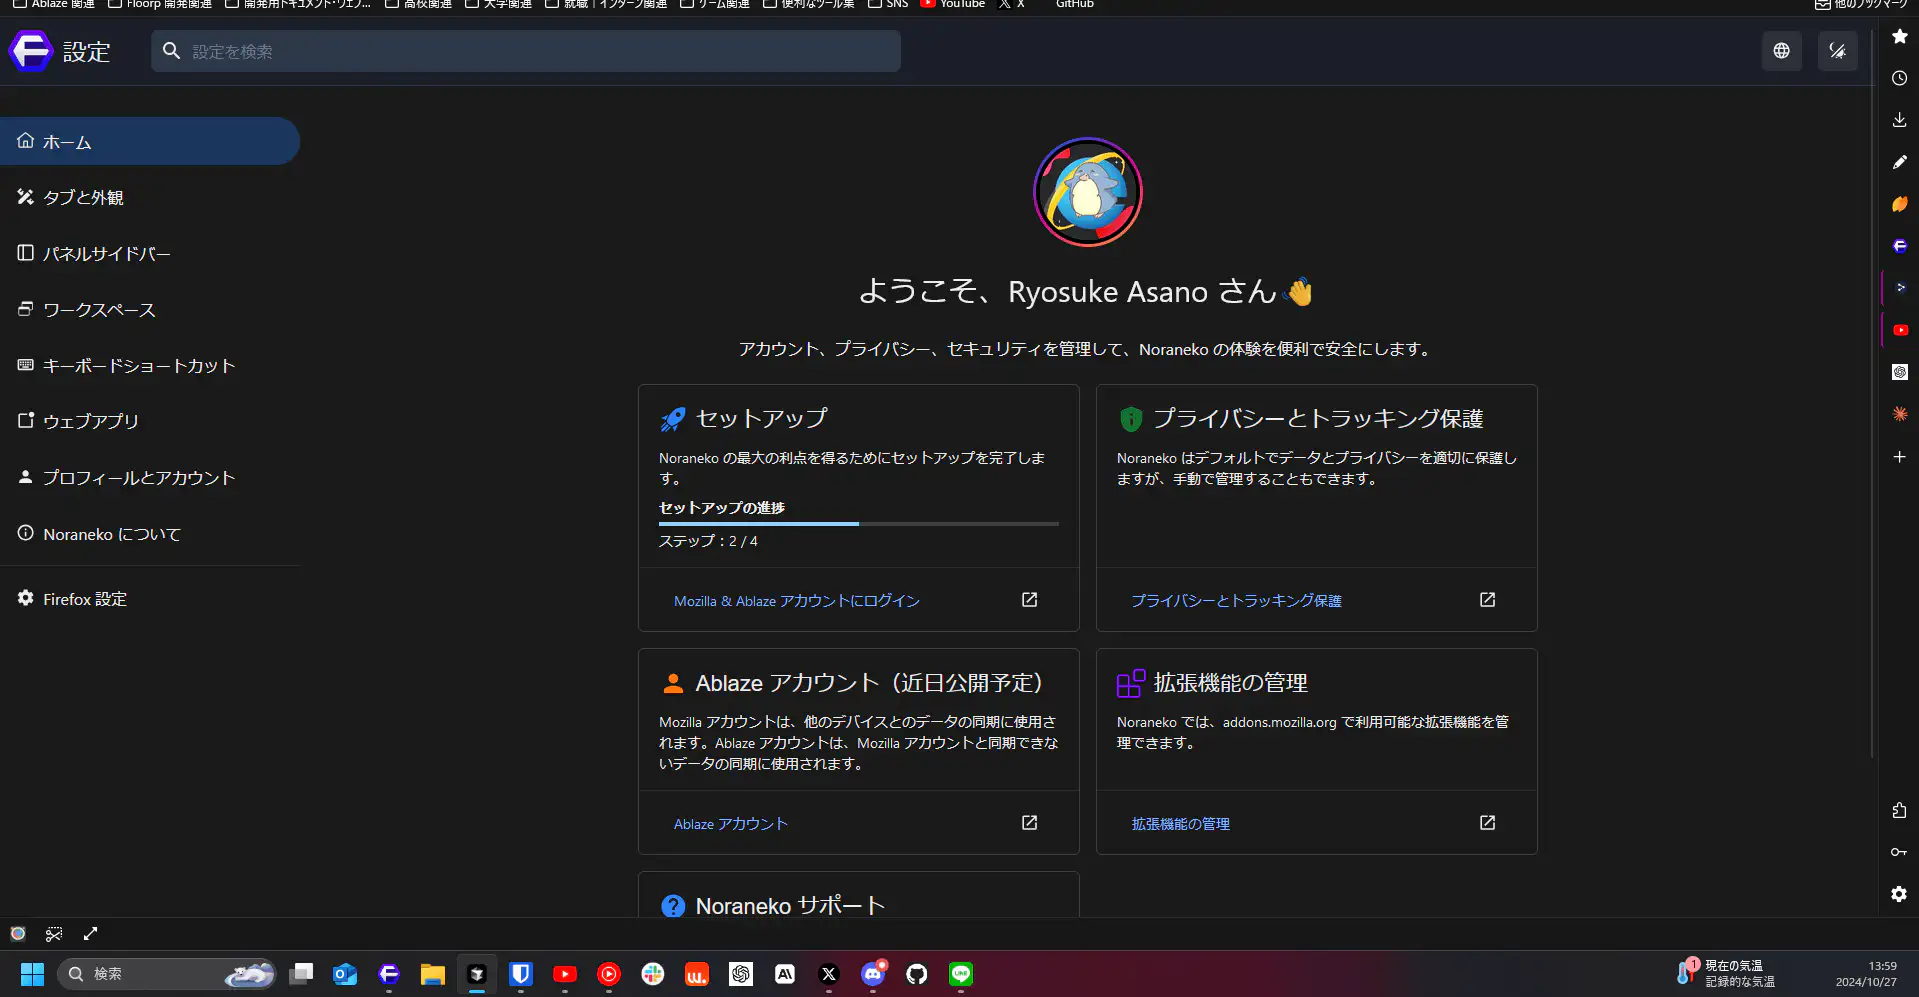Open the 他のブックマーク folder
The image size is (1919, 997).
click(1861, 5)
